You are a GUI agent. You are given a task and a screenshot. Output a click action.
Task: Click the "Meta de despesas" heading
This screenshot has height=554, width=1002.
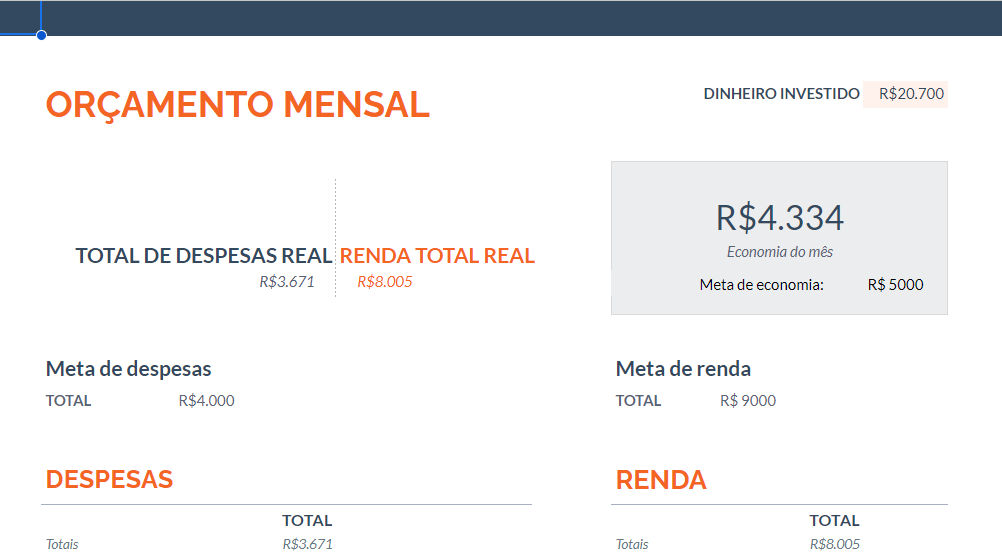[x=129, y=369]
